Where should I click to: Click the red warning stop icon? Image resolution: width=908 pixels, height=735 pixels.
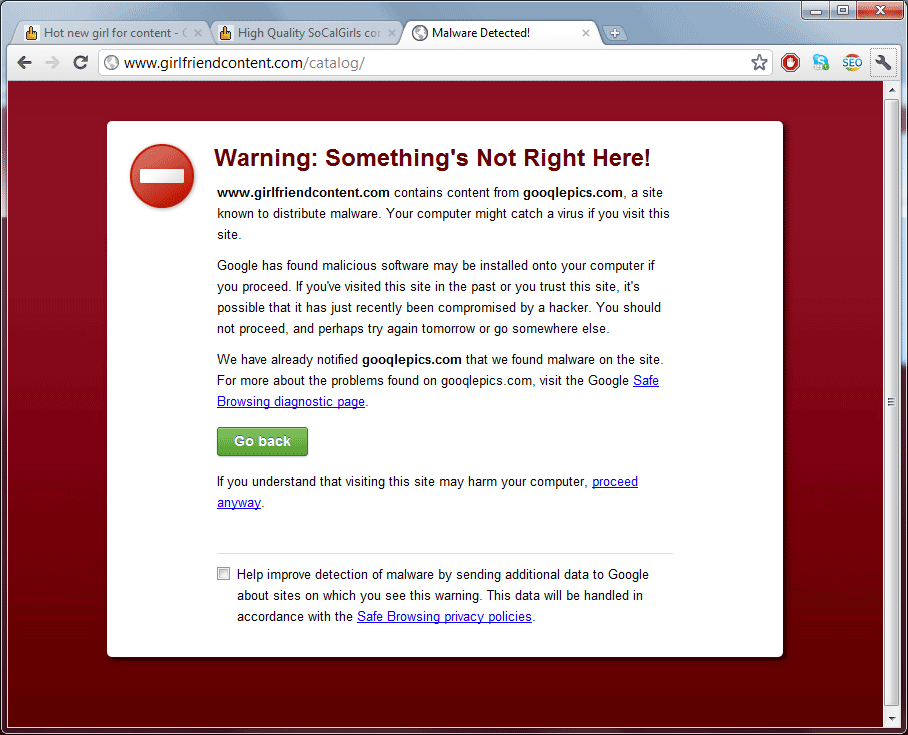pyautogui.click(x=162, y=176)
